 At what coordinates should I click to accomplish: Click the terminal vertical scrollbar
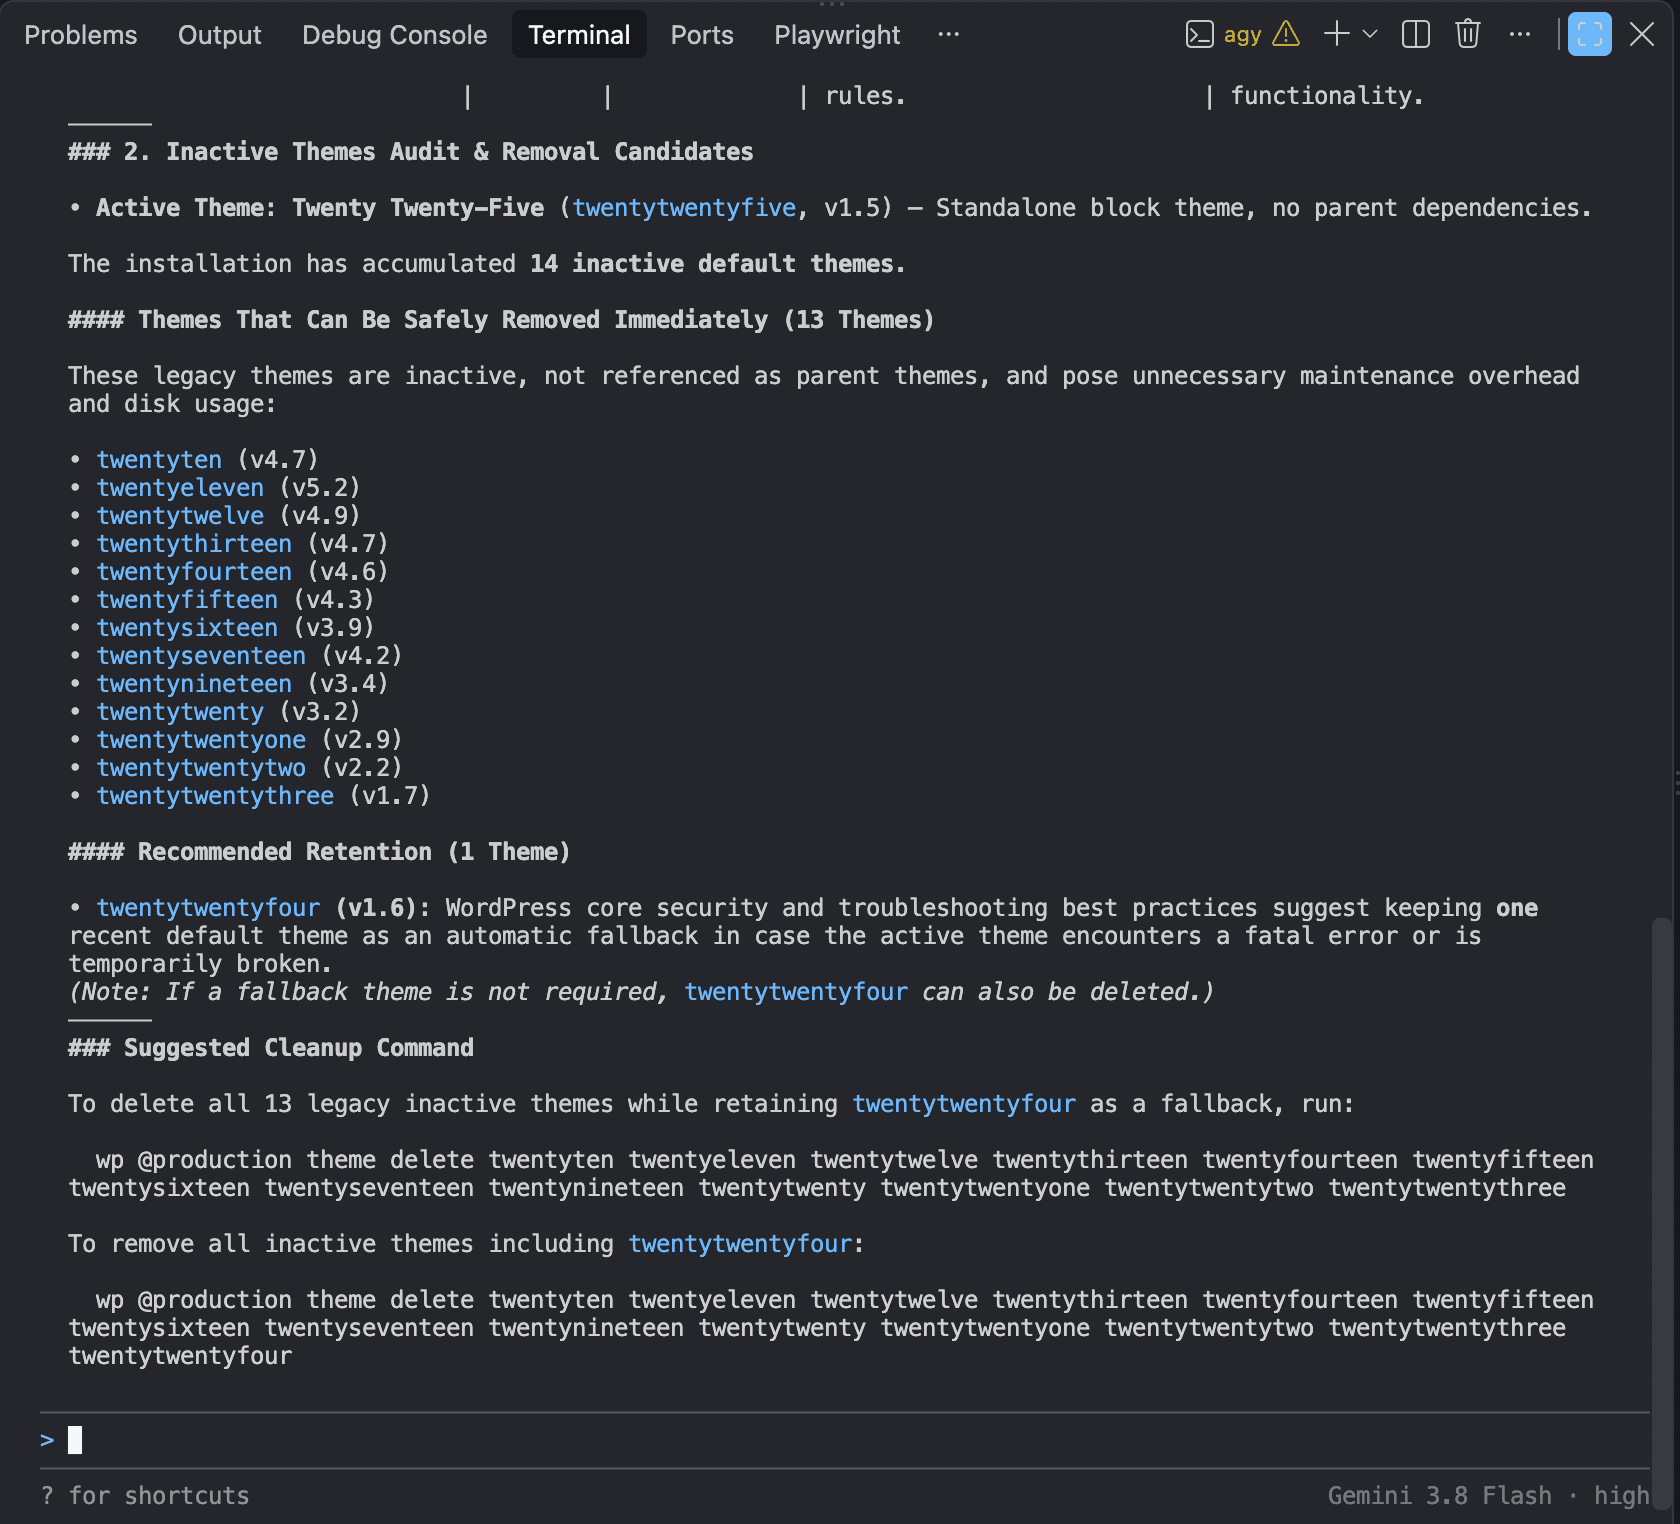(1661, 1213)
